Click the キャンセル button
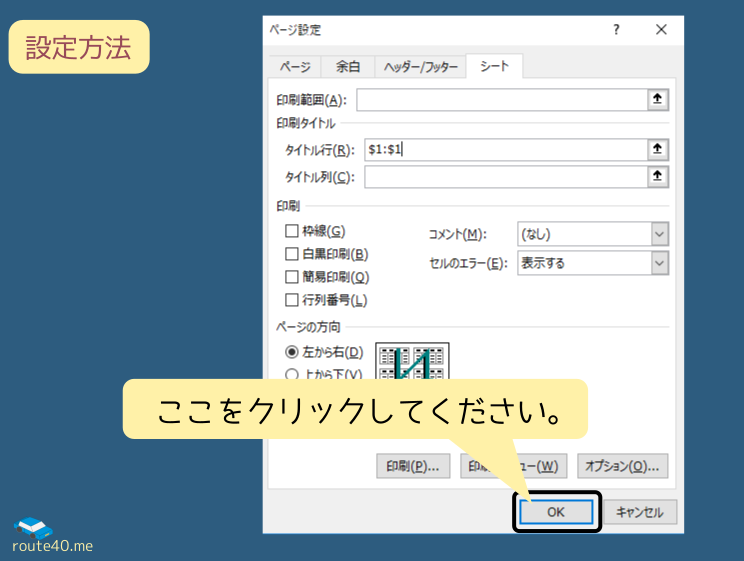Image resolution: width=744 pixels, height=561 pixels. pyautogui.click(x=640, y=512)
